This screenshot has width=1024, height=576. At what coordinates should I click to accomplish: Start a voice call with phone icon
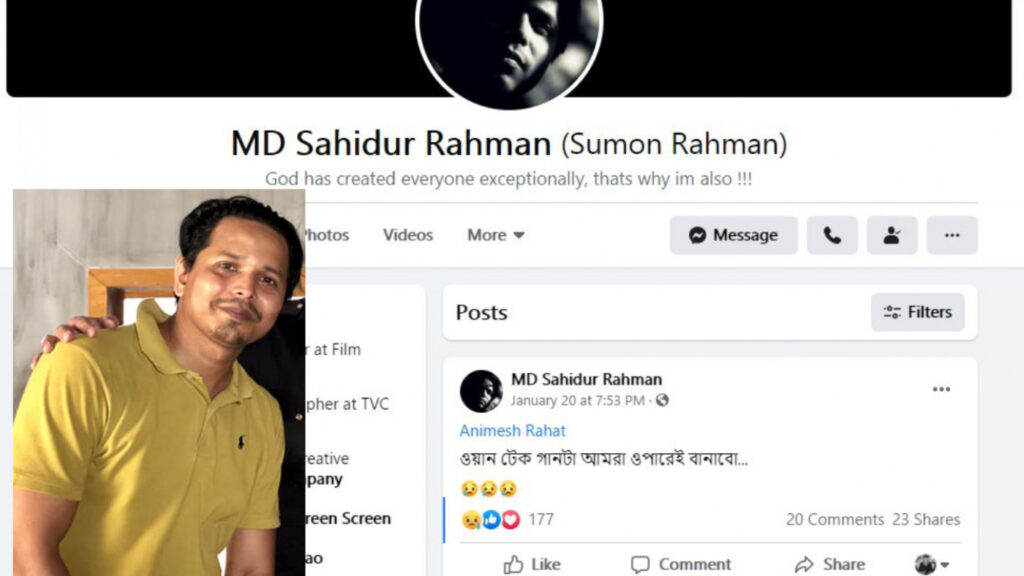(832, 235)
